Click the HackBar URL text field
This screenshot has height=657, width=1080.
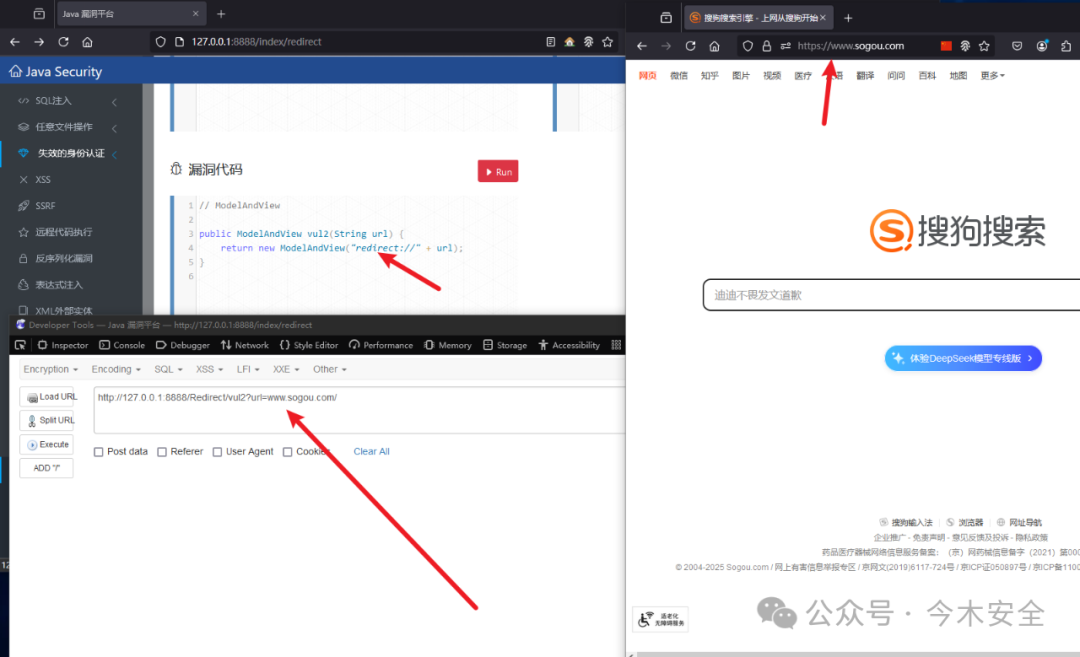pos(359,410)
